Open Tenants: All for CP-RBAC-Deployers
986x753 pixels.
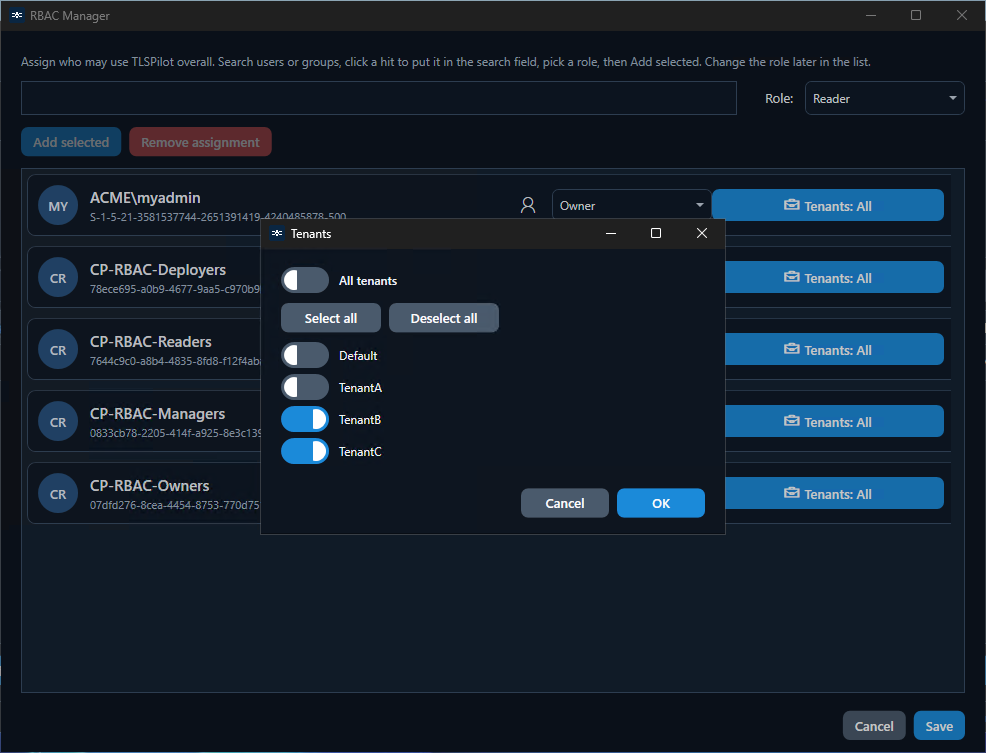tap(834, 277)
